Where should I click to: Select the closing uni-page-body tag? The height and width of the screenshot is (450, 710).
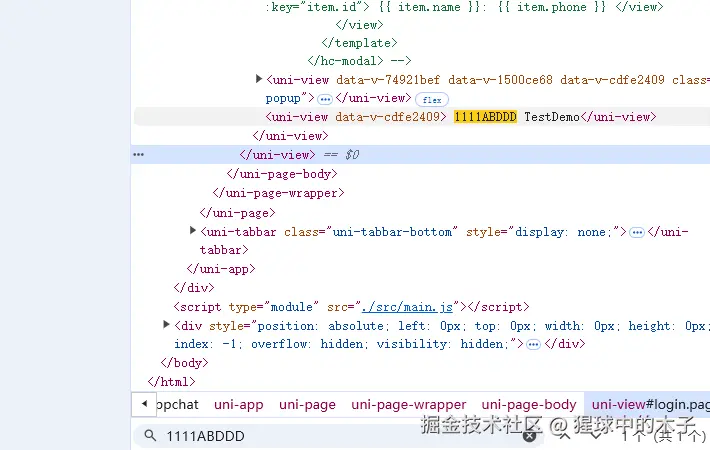coord(282,174)
